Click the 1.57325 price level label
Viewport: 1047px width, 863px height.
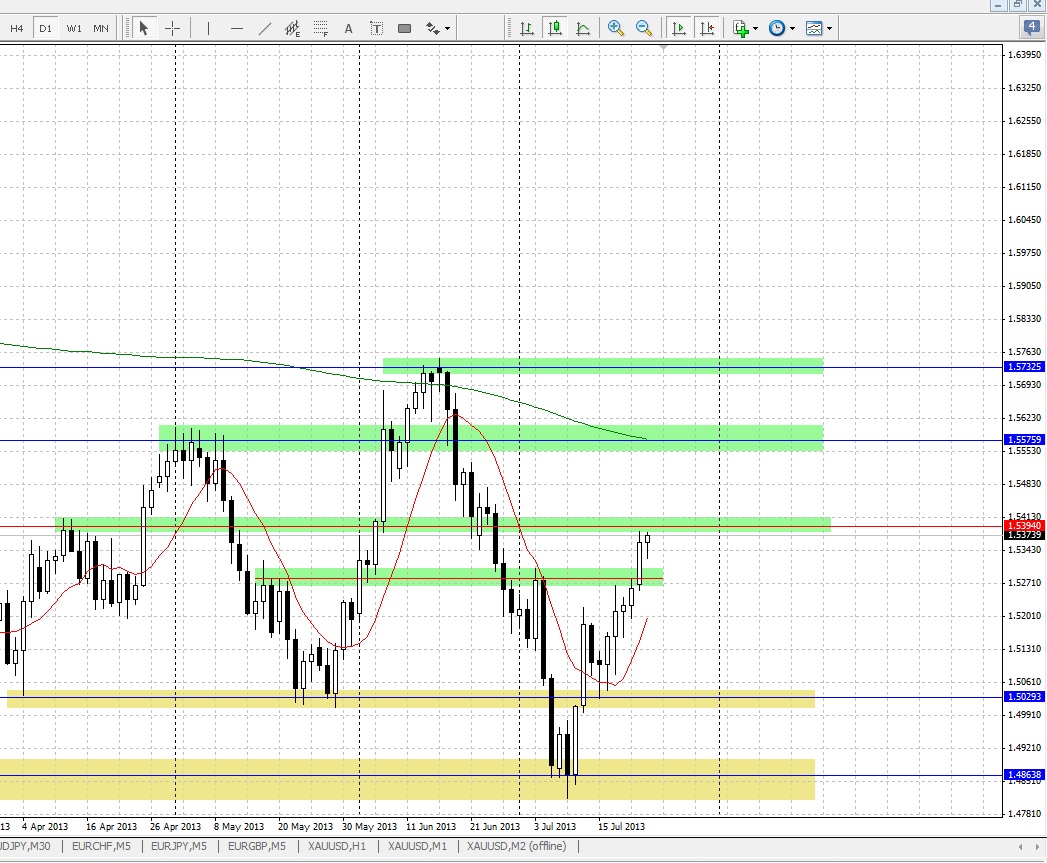pos(1024,367)
